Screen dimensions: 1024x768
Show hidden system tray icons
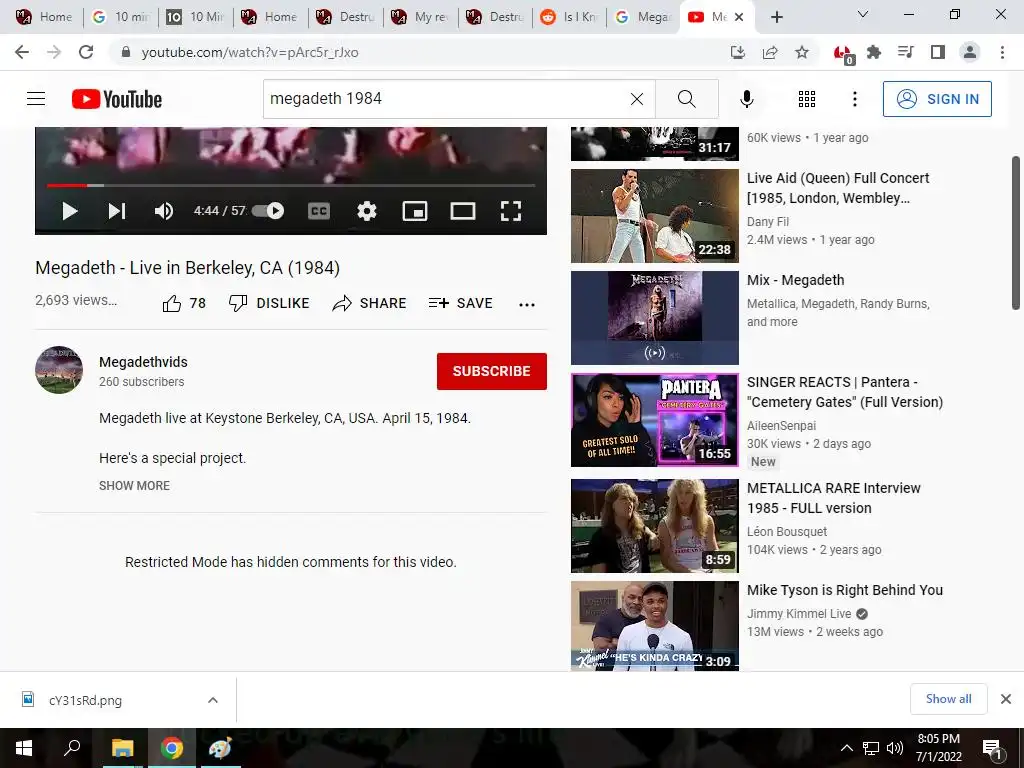click(x=846, y=748)
